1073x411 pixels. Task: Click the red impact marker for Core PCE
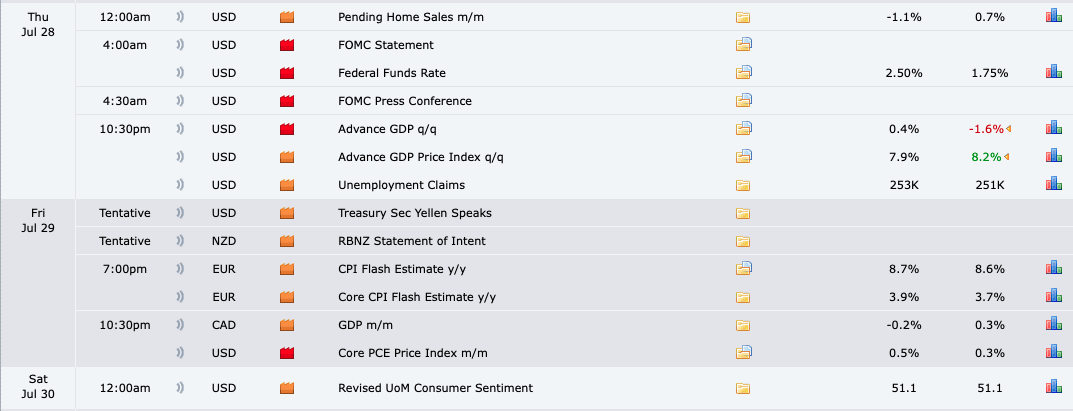click(287, 353)
